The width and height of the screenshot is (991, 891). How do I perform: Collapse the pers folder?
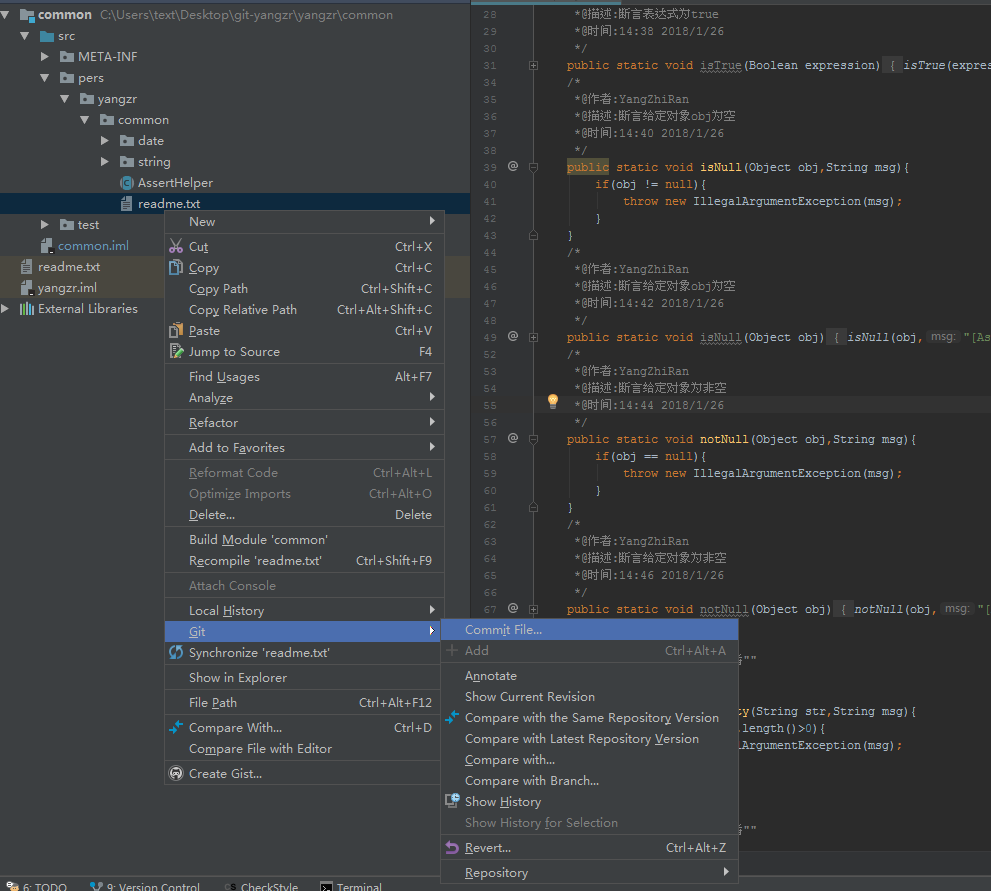44,78
